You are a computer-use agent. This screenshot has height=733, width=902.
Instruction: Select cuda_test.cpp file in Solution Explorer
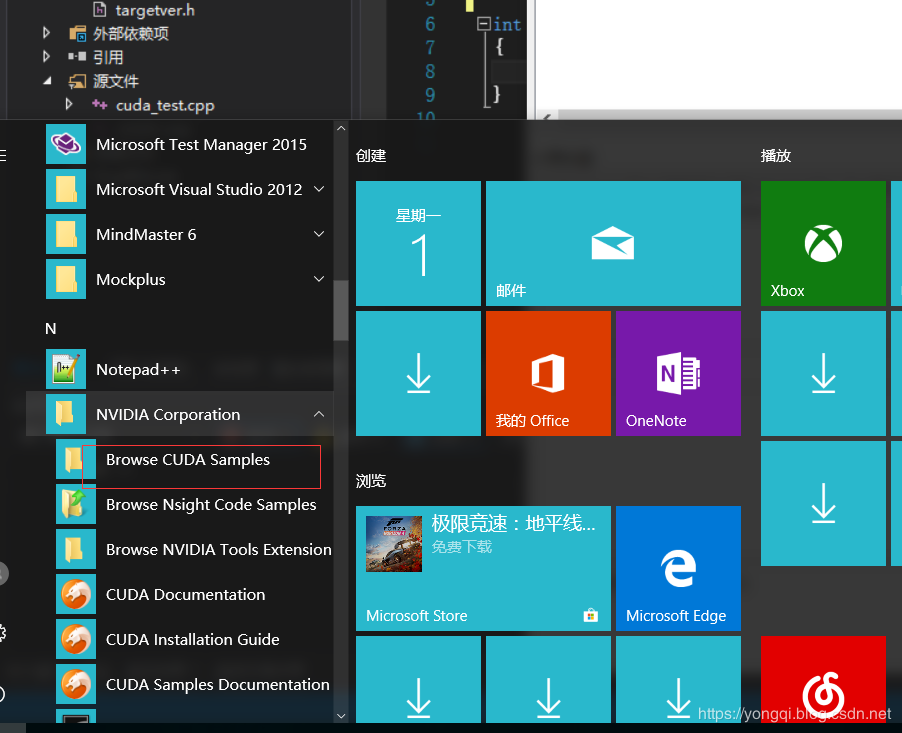pyautogui.click(x=165, y=105)
